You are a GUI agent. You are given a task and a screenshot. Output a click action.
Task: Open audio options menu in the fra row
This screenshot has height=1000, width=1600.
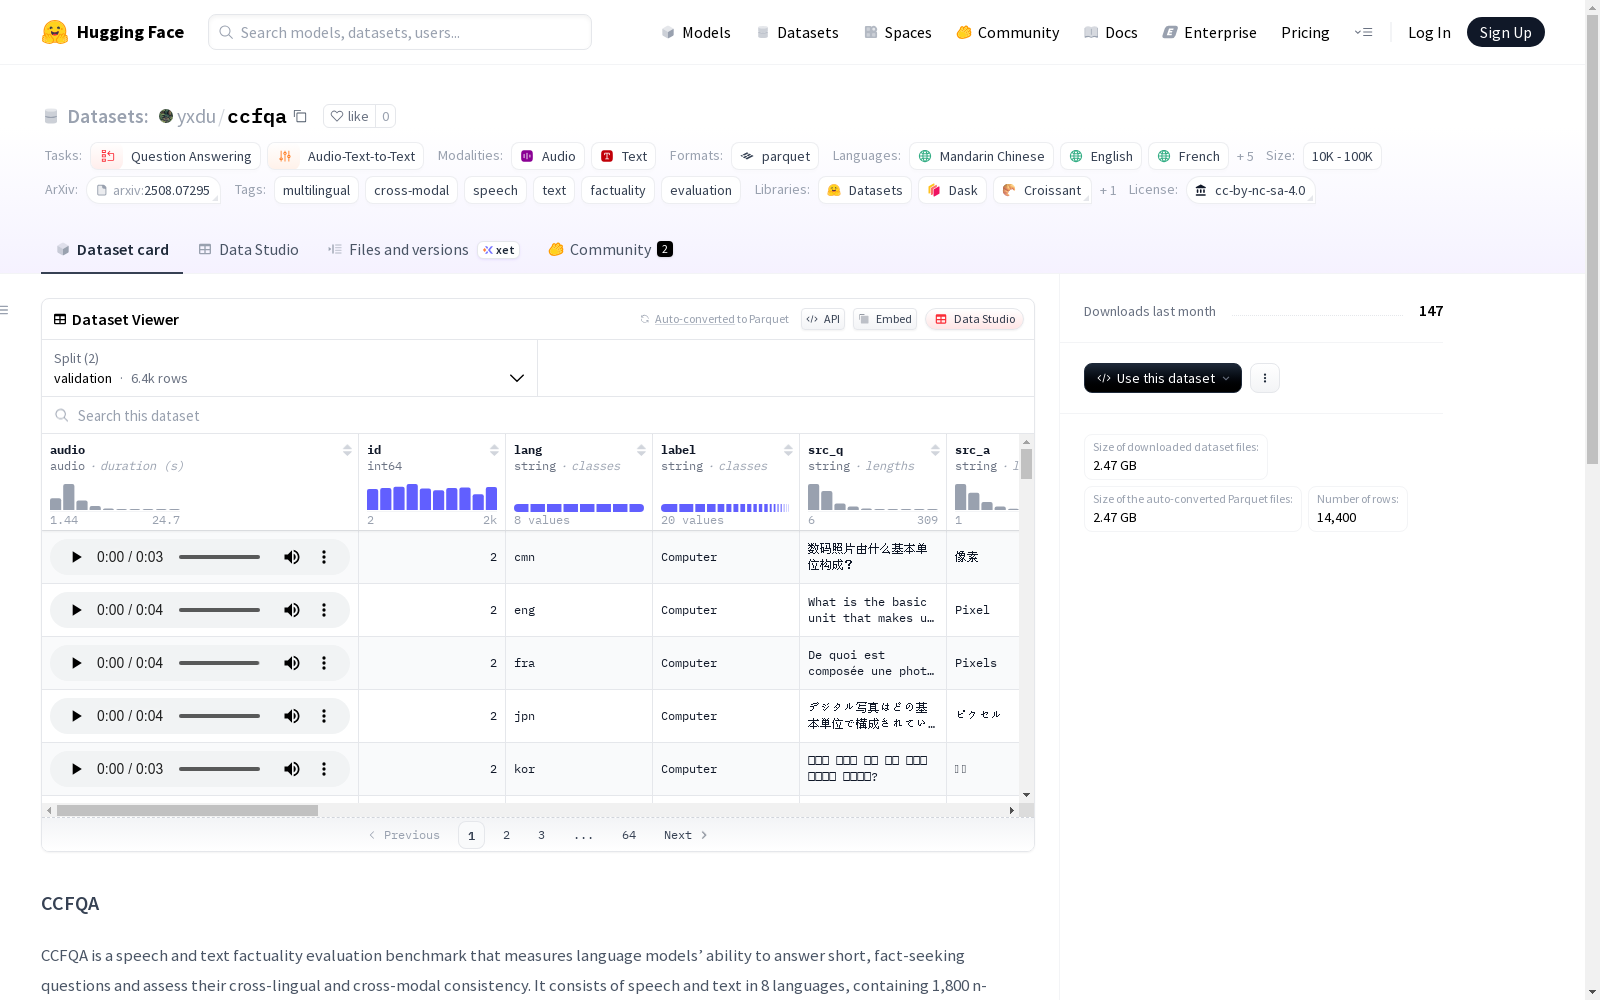pyautogui.click(x=324, y=663)
